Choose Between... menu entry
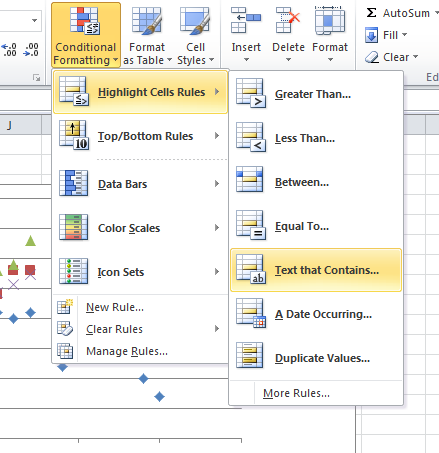The height and width of the screenshot is (453, 439). [316, 182]
